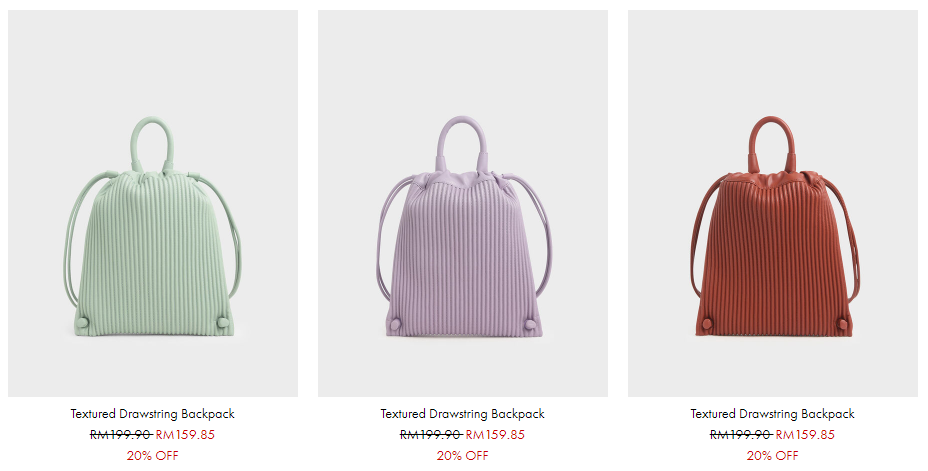Image resolution: width=928 pixels, height=471 pixels.
Task: Click the crossed-out RM199.90 under the purple backpack
Action: coord(431,435)
